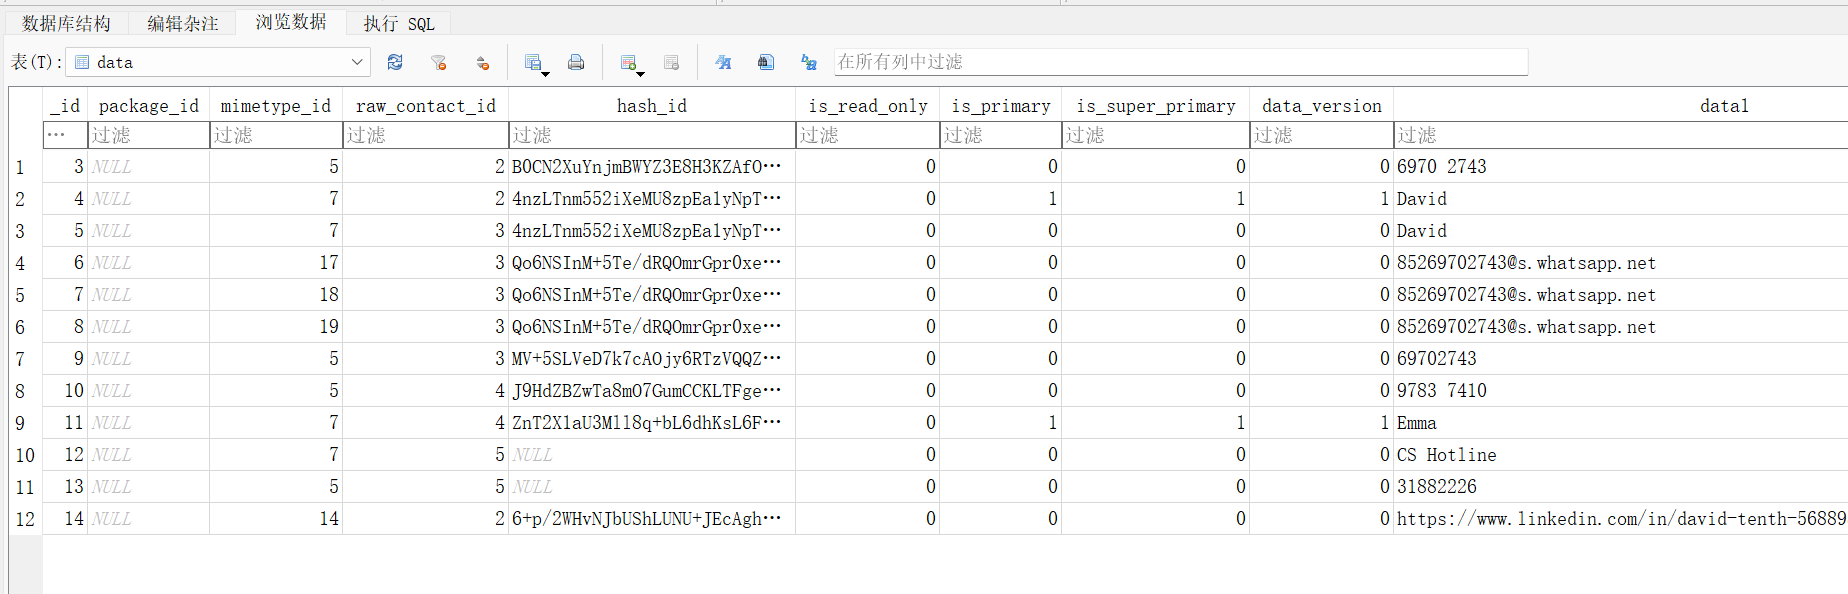The image size is (1848, 594).
Task: Clear all filters icon
Action: click(x=438, y=62)
